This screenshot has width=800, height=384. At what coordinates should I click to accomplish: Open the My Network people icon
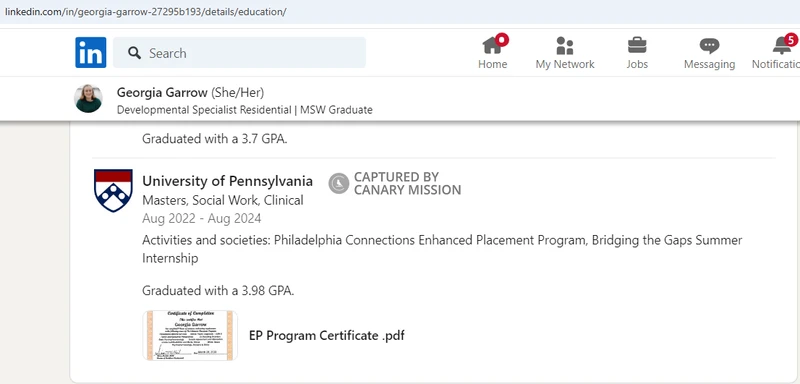(x=565, y=46)
